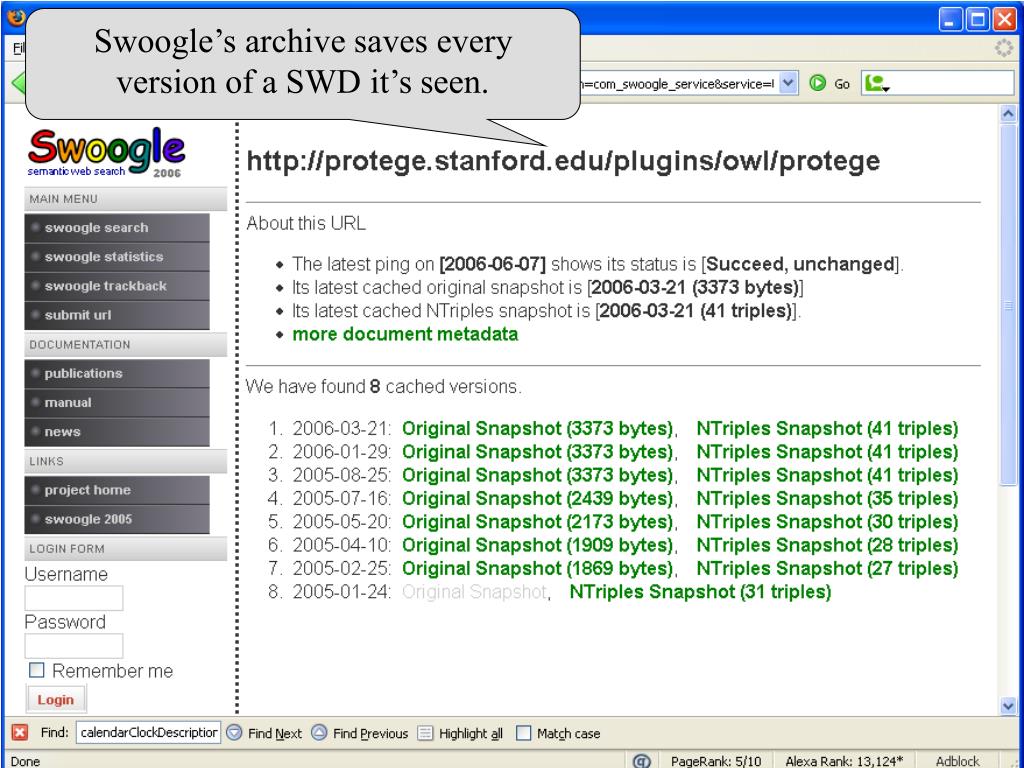Click the Username input field
1024x768 pixels.
[x=74, y=598]
